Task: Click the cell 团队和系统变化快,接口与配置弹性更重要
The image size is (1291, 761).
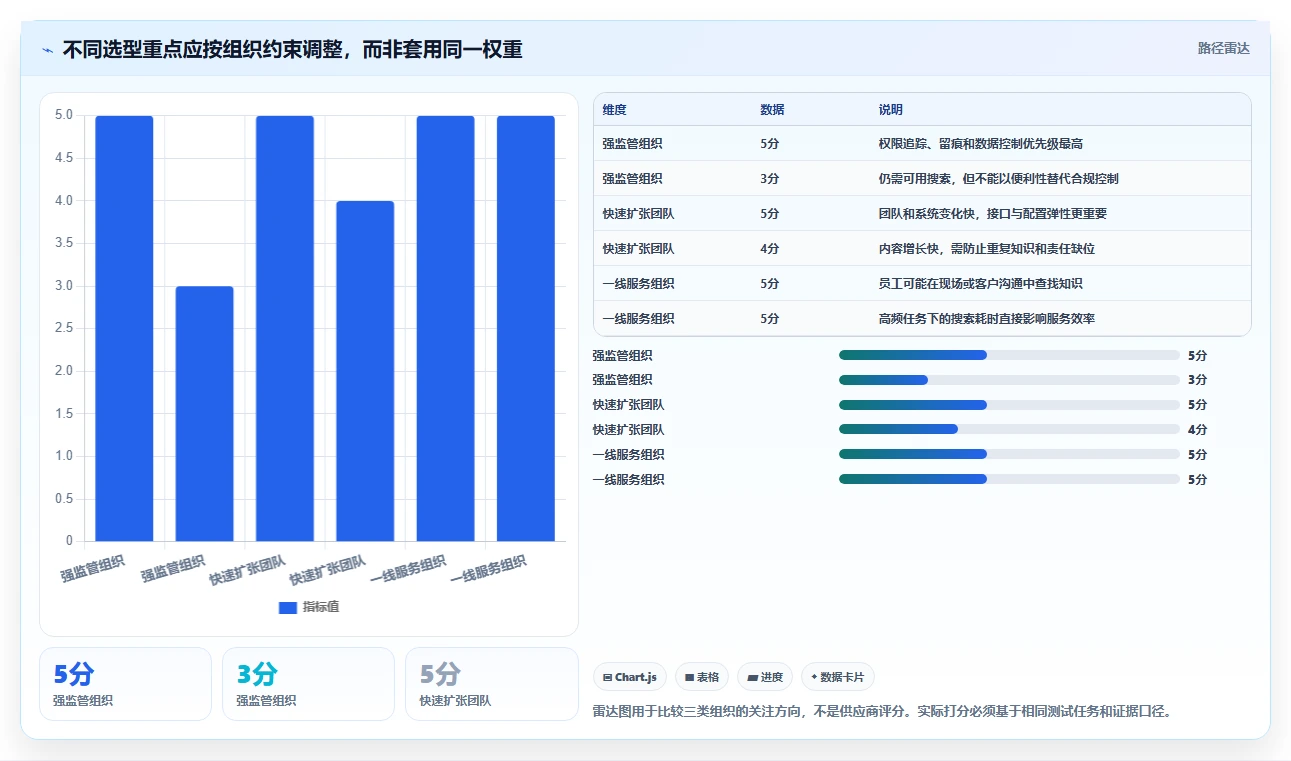Action: [x=992, y=214]
